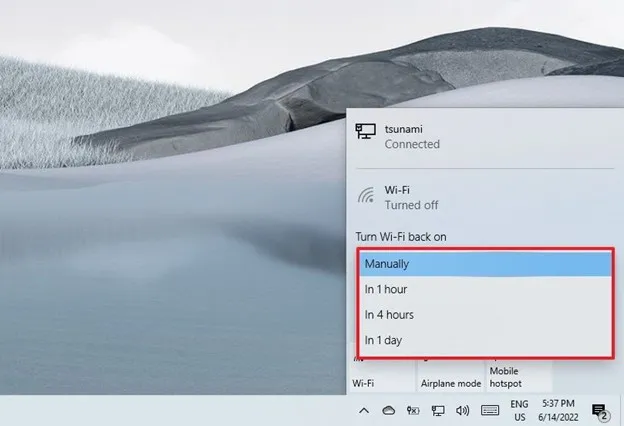Open the OneDrive cloud tray icon
The height and width of the screenshot is (426, 624).
[x=388, y=410]
